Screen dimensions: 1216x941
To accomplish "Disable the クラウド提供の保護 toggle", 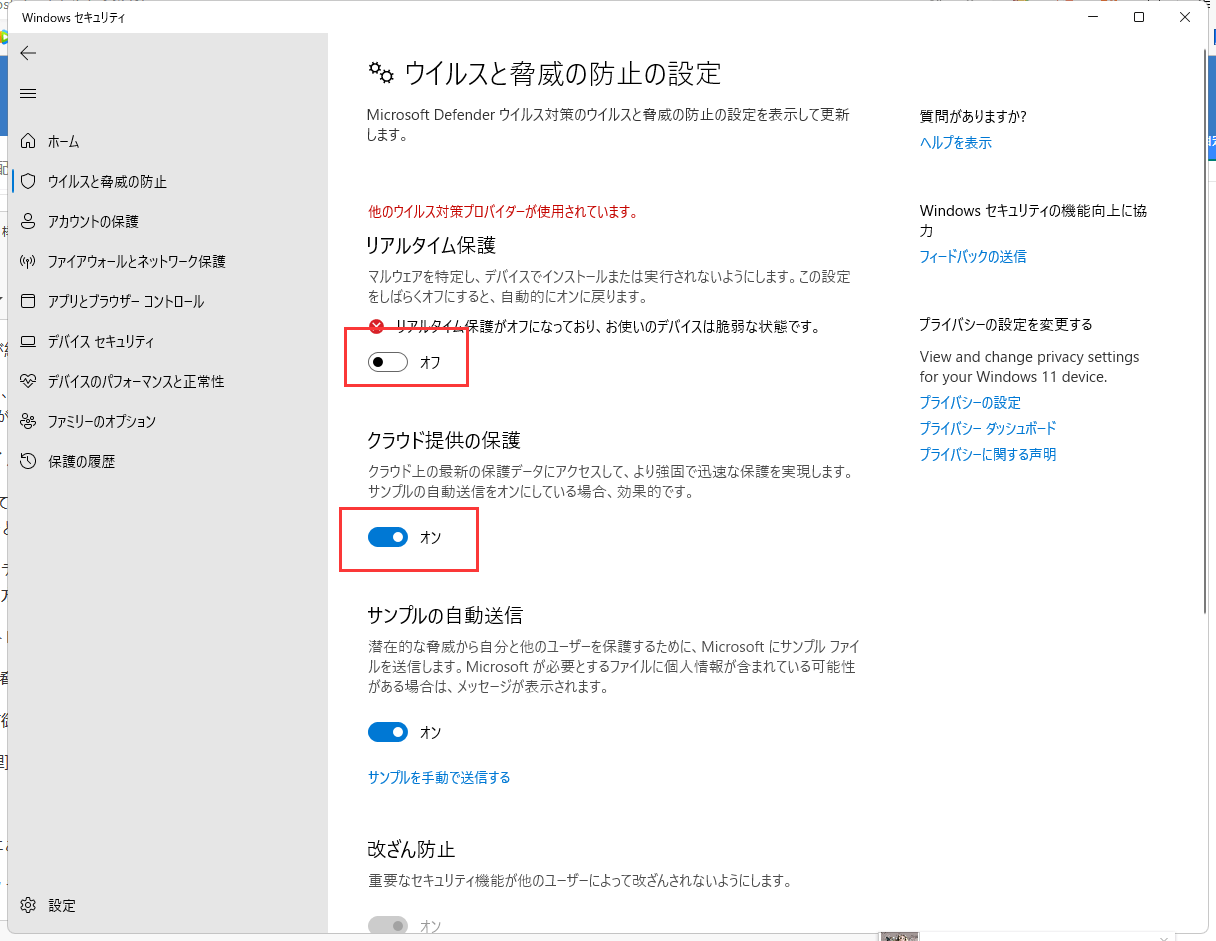I will point(387,537).
